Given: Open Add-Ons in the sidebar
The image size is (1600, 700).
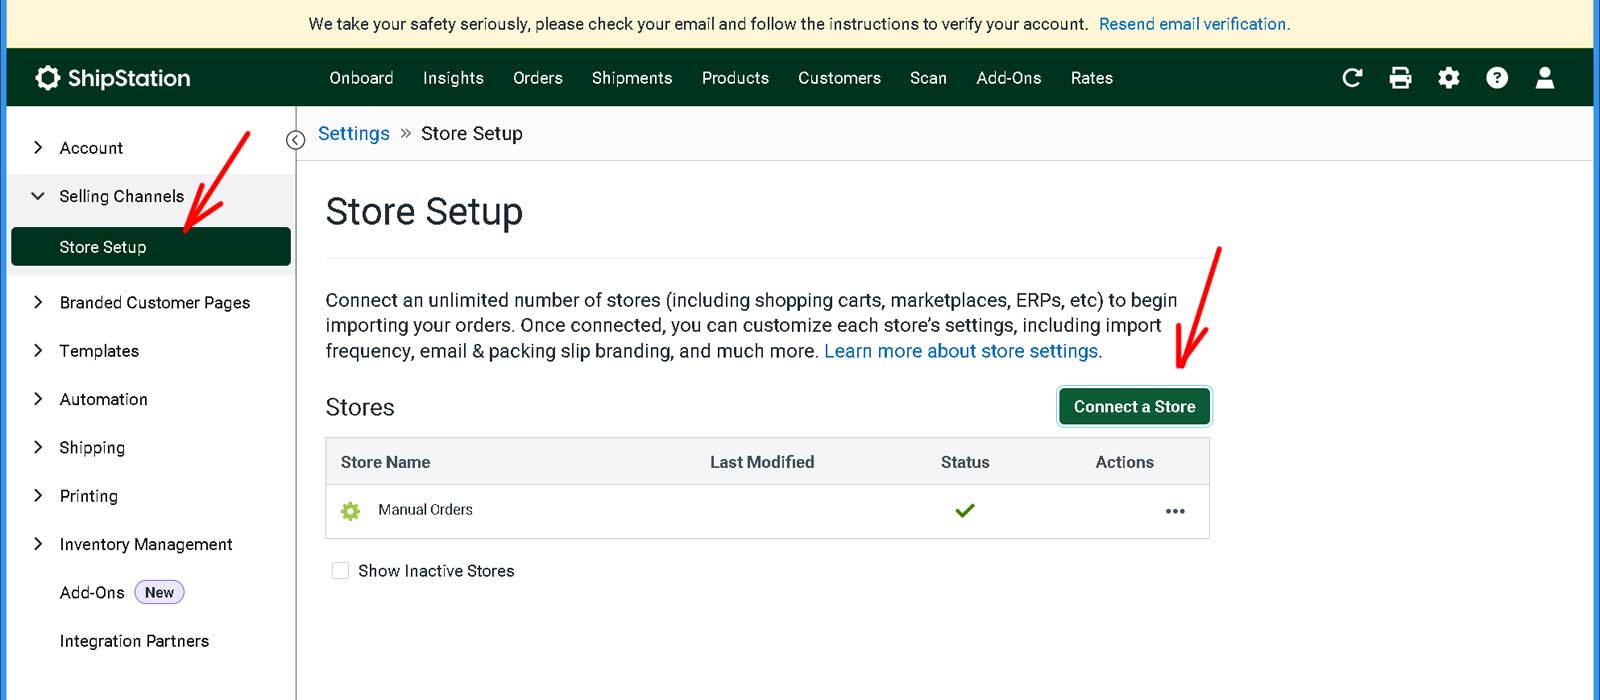Looking at the screenshot, I should pyautogui.click(x=92, y=592).
